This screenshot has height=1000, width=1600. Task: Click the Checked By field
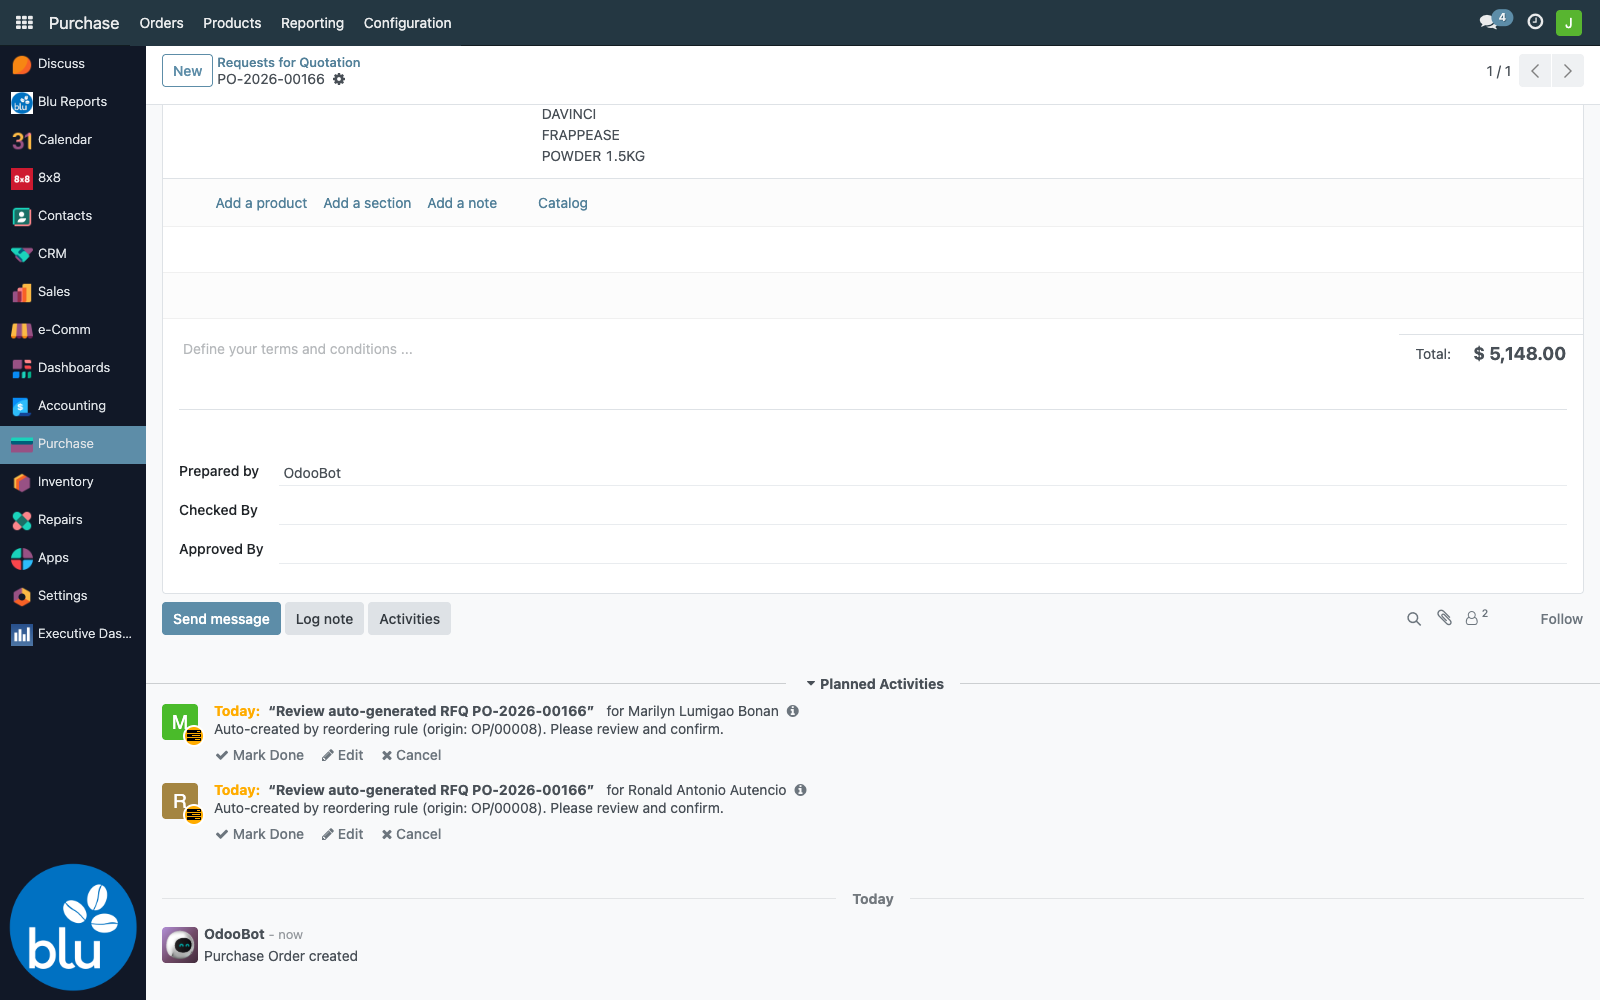923,511
